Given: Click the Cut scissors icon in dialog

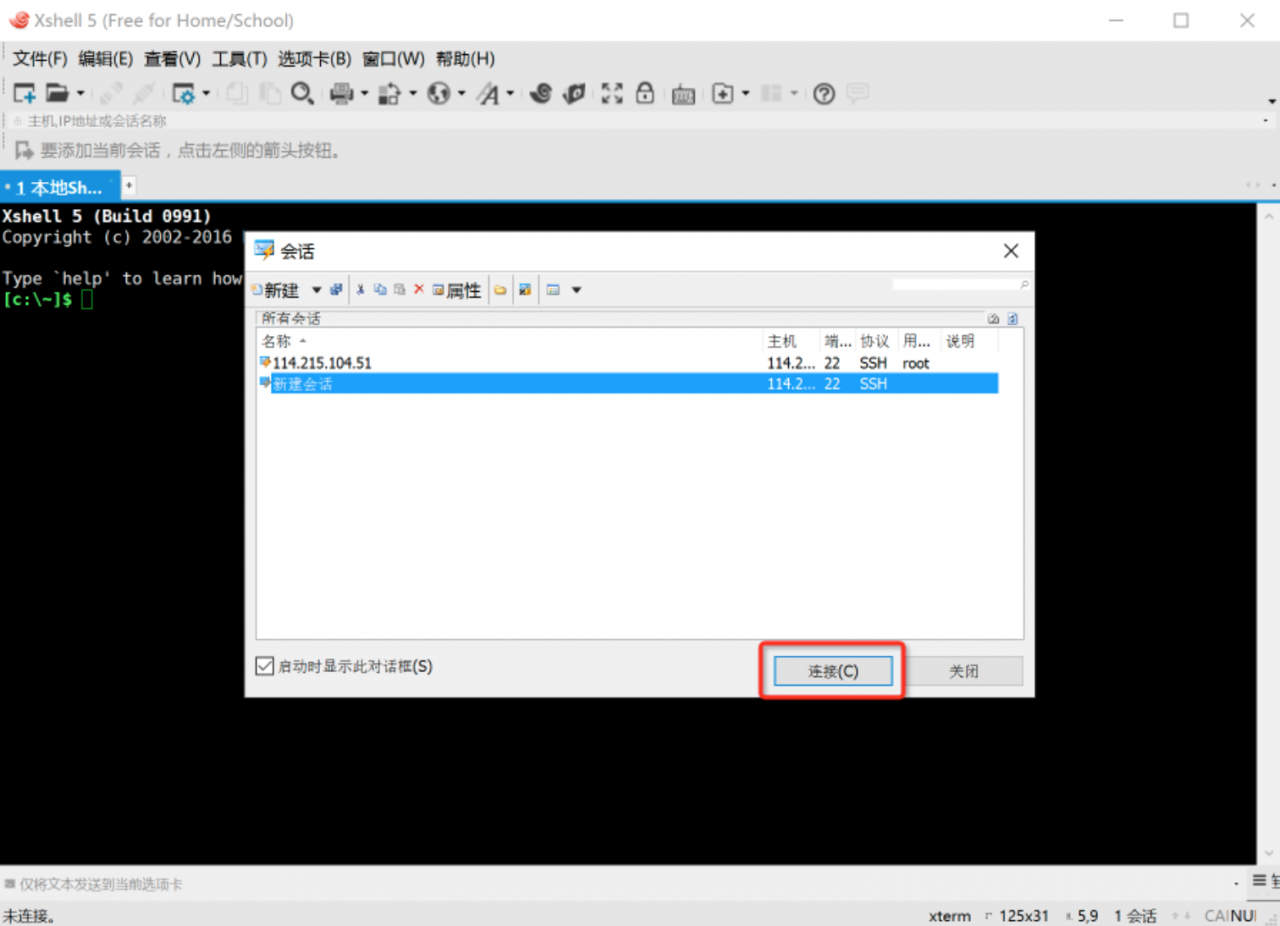Looking at the screenshot, I should point(361,290).
